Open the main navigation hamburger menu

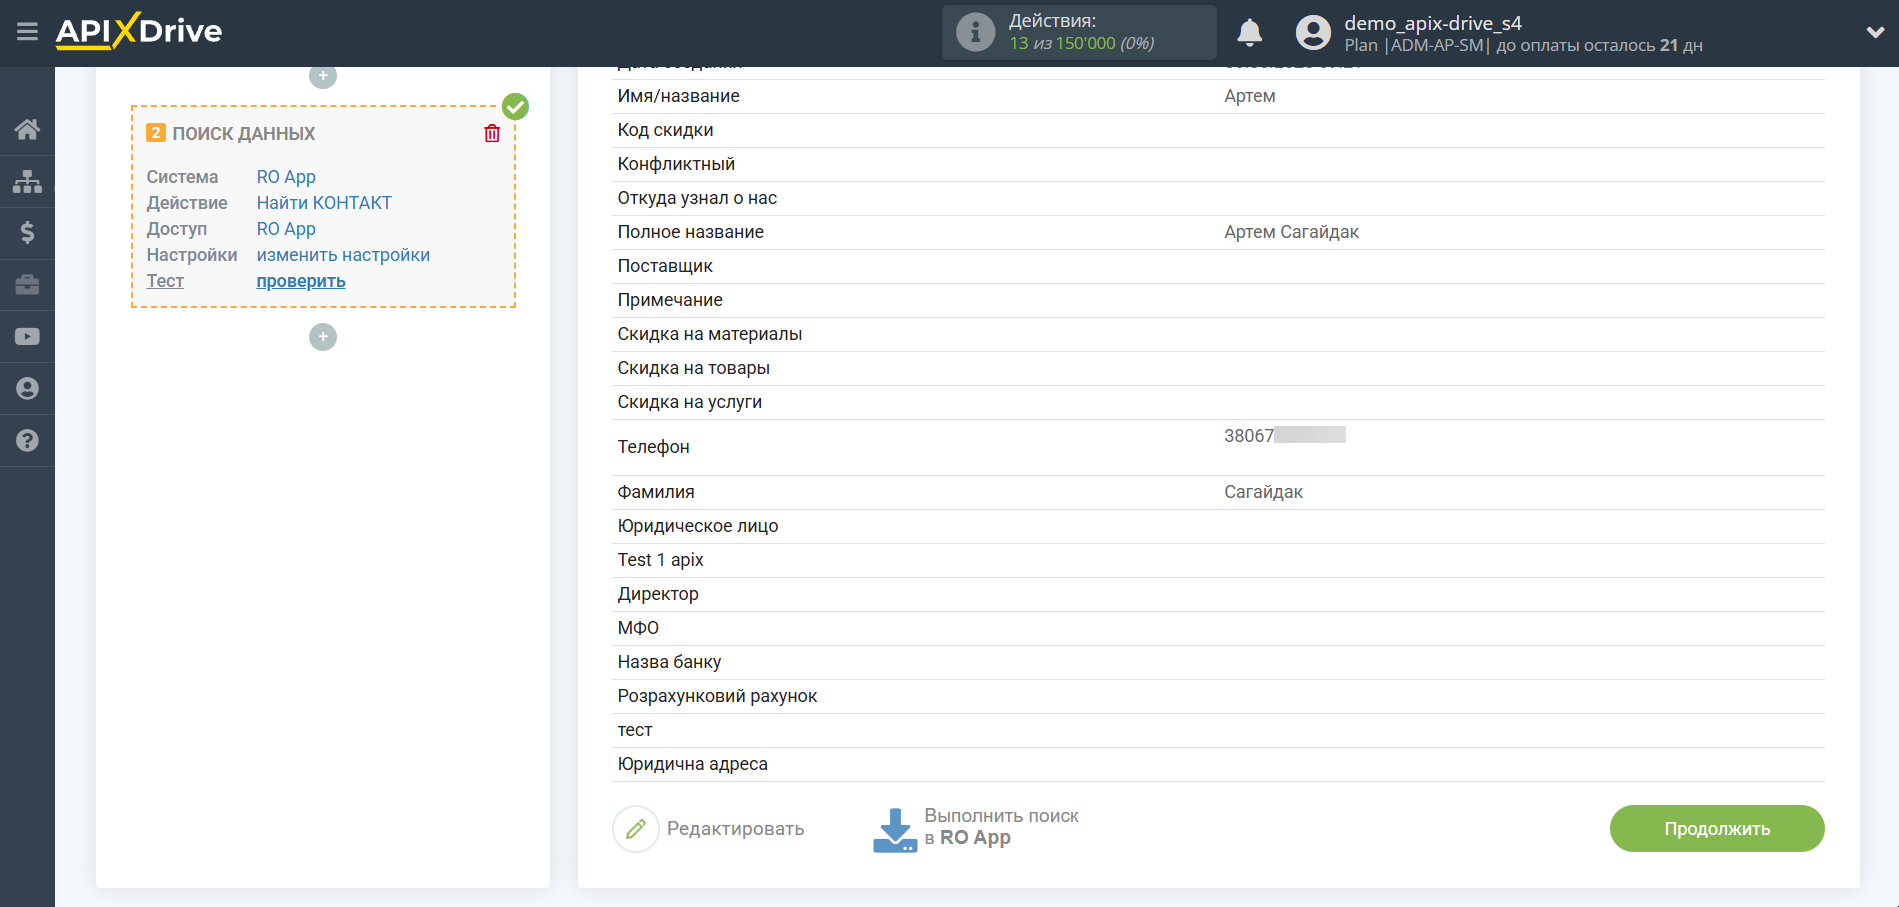(27, 32)
